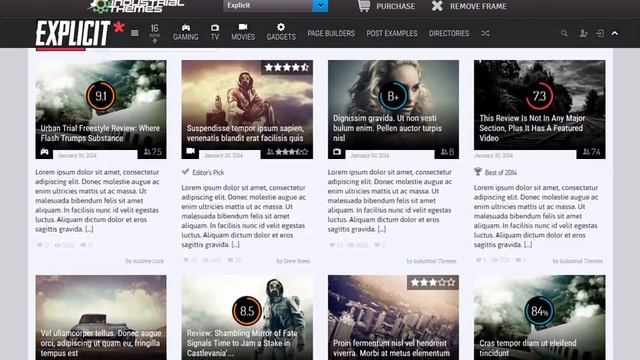
Task: Click user rating B on Dignissim card
Action: pos(447,152)
